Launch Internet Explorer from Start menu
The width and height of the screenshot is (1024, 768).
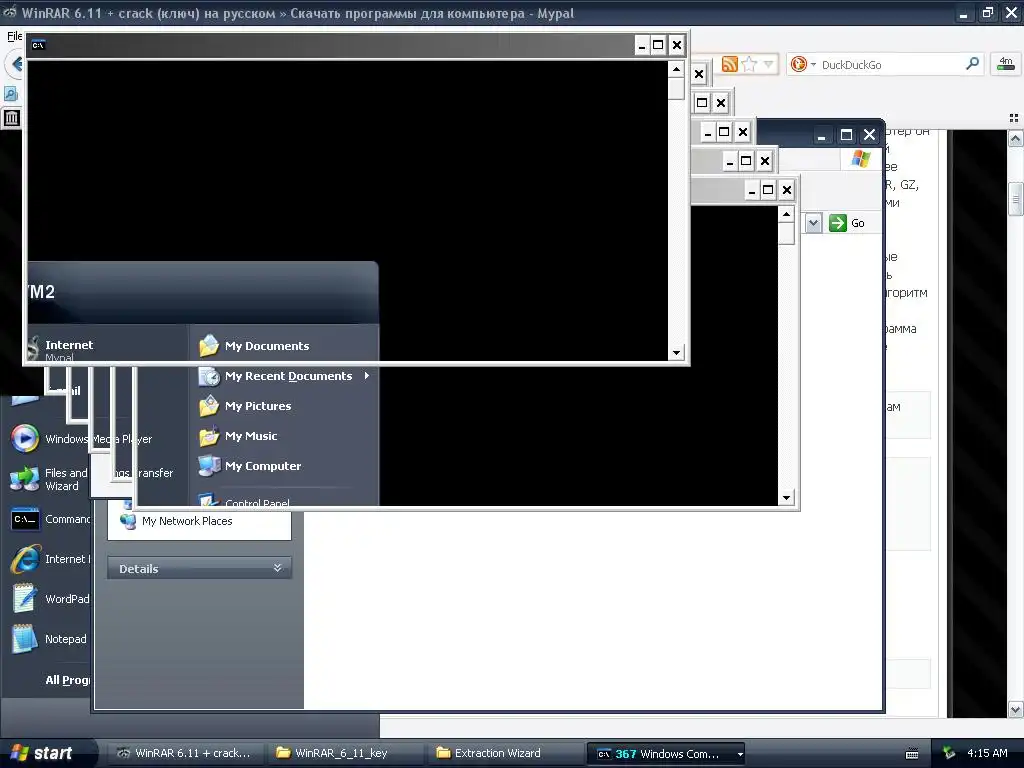50,559
